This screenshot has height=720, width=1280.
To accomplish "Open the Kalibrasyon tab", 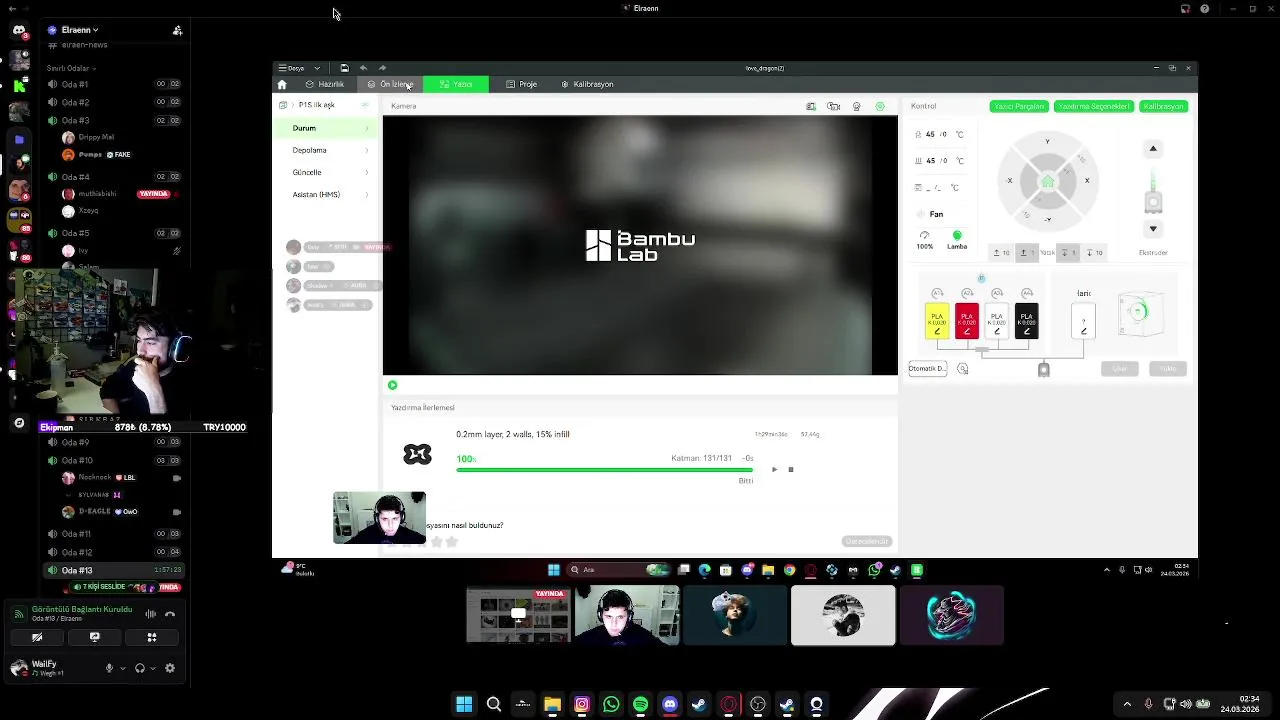I will click(587, 84).
